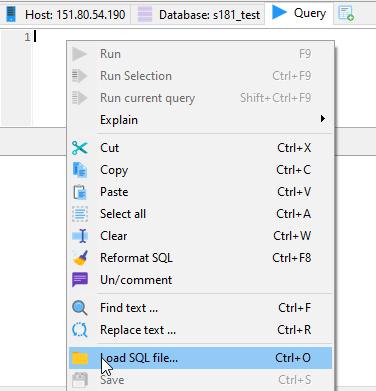Click the Select all dotted icon
376x391 pixels.
(x=80, y=214)
